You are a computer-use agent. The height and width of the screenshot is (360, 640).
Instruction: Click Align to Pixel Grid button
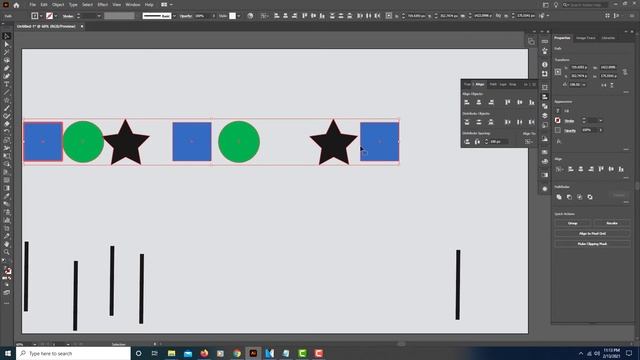click(x=592, y=233)
